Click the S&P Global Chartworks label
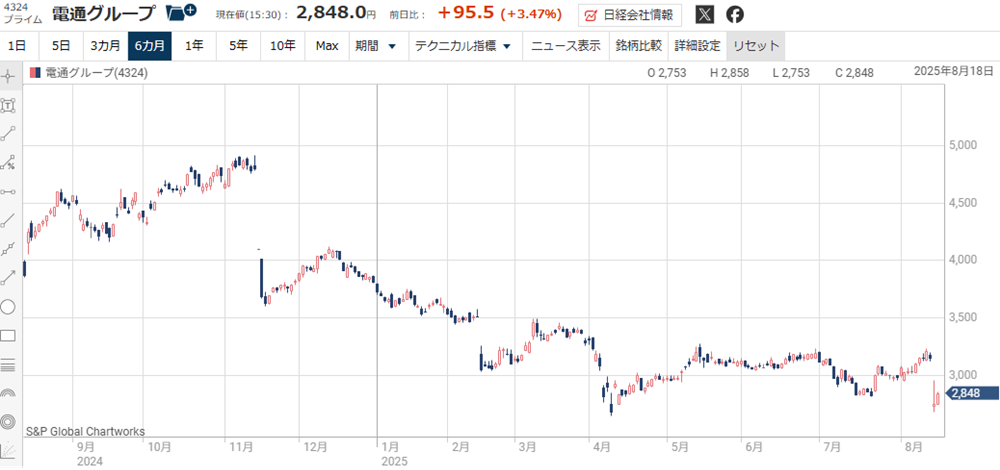The width and height of the screenshot is (1000, 470). [85, 432]
